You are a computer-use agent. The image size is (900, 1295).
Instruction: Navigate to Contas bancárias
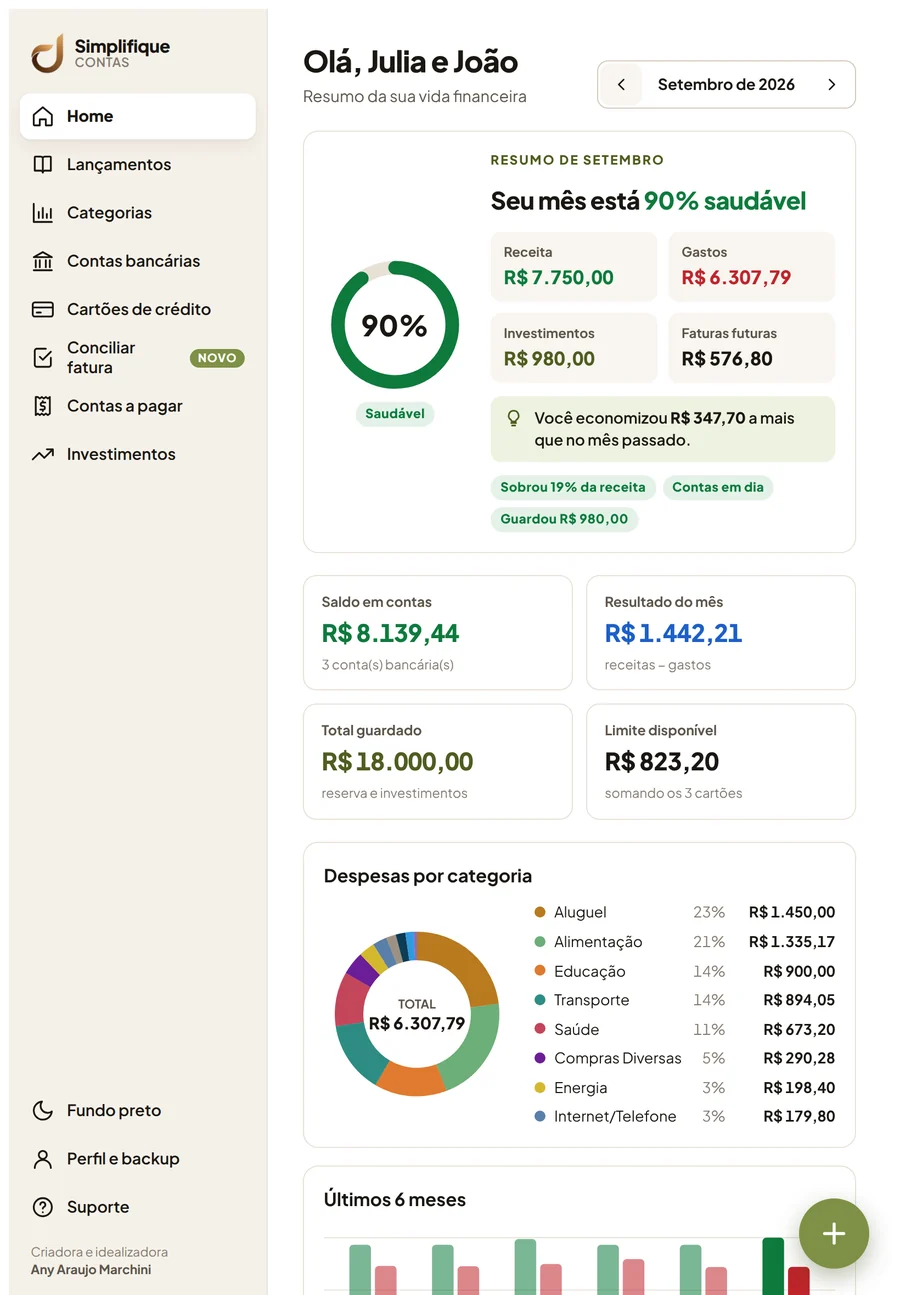pos(138,261)
